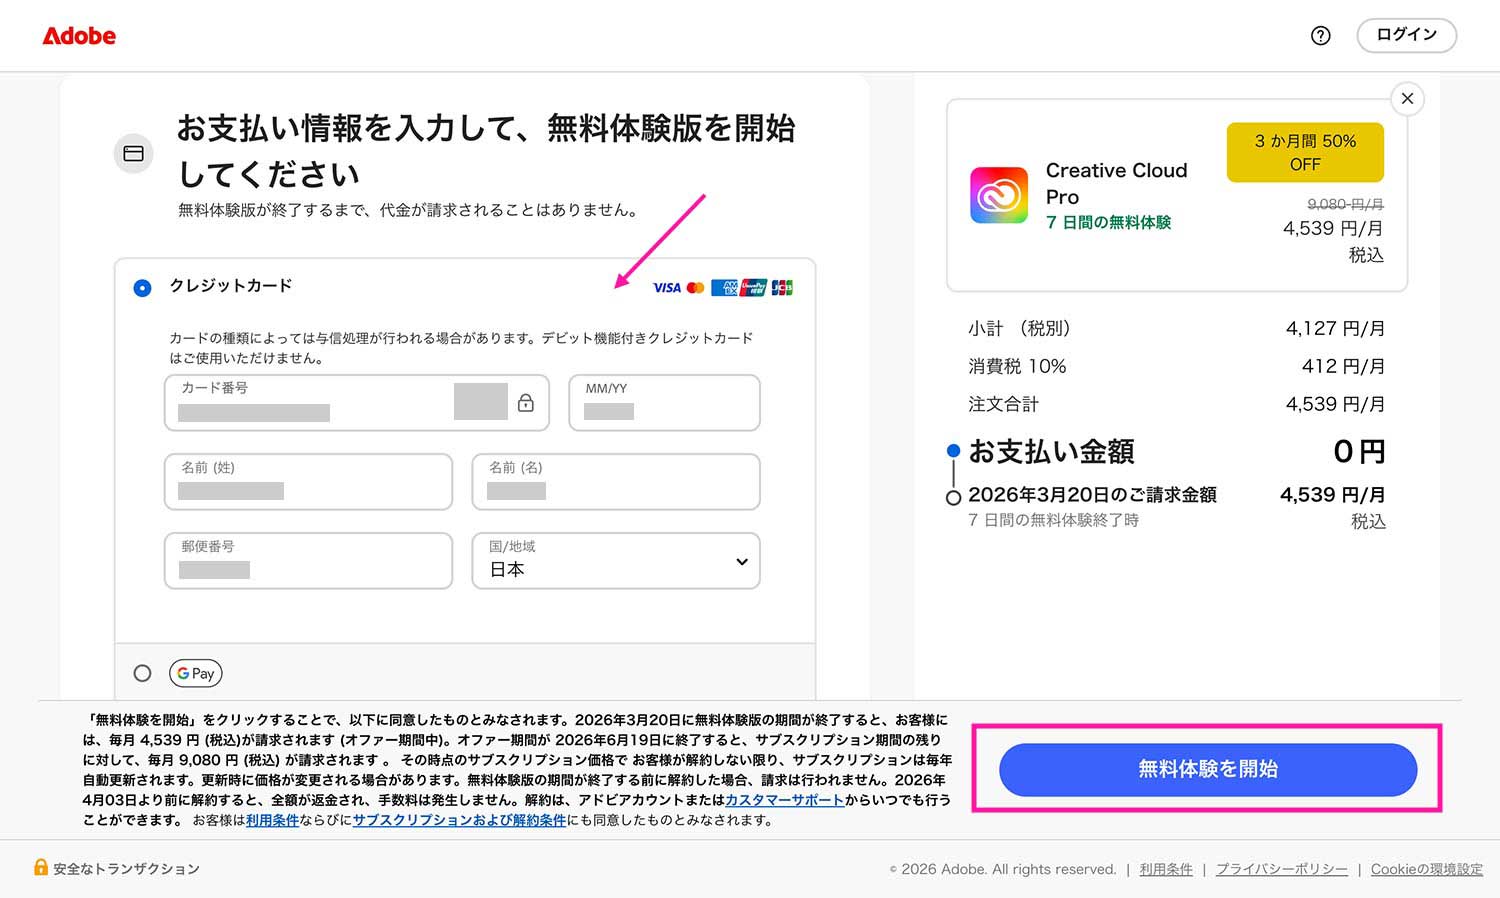Image resolution: width=1500 pixels, height=898 pixels.
Task: Click the lock icon in card number field
Action: (526, 403)
